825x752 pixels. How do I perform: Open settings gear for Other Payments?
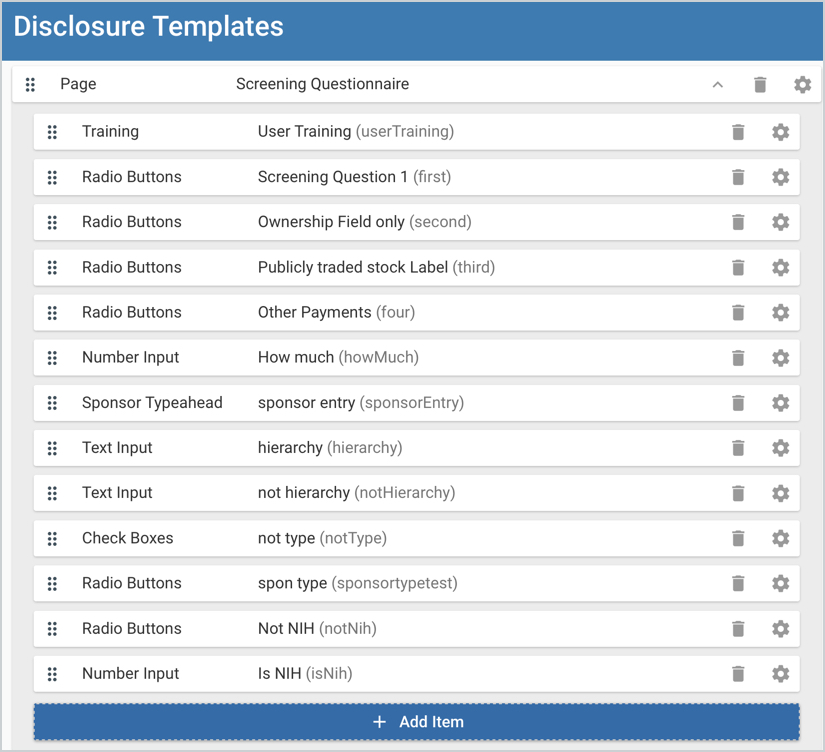click(x=780, y=313)
